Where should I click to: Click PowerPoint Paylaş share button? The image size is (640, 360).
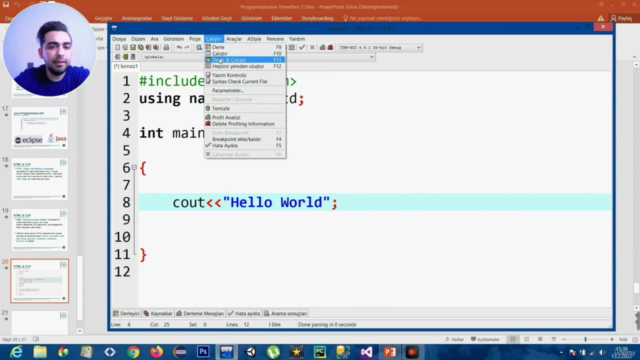pyautogui.click(x=622, y=18)
